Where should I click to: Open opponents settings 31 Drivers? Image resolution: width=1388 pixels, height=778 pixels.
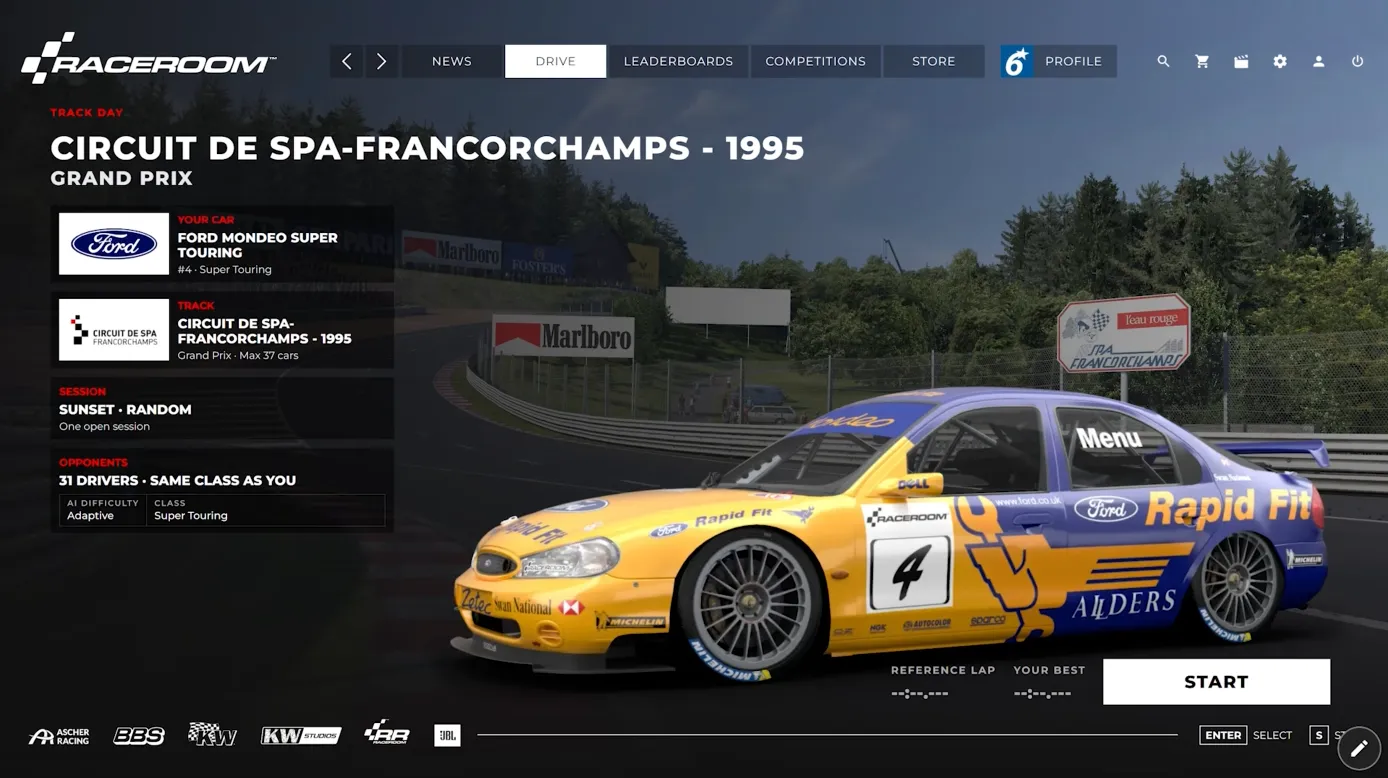(222, 490)
